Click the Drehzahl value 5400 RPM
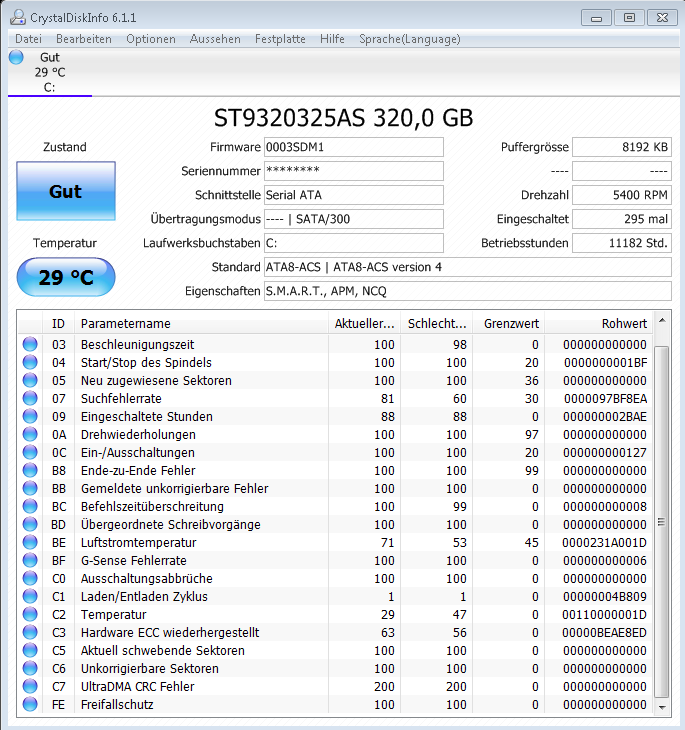Image resolution: width=685 pixels, height=730 pixels. click(622, 195)
